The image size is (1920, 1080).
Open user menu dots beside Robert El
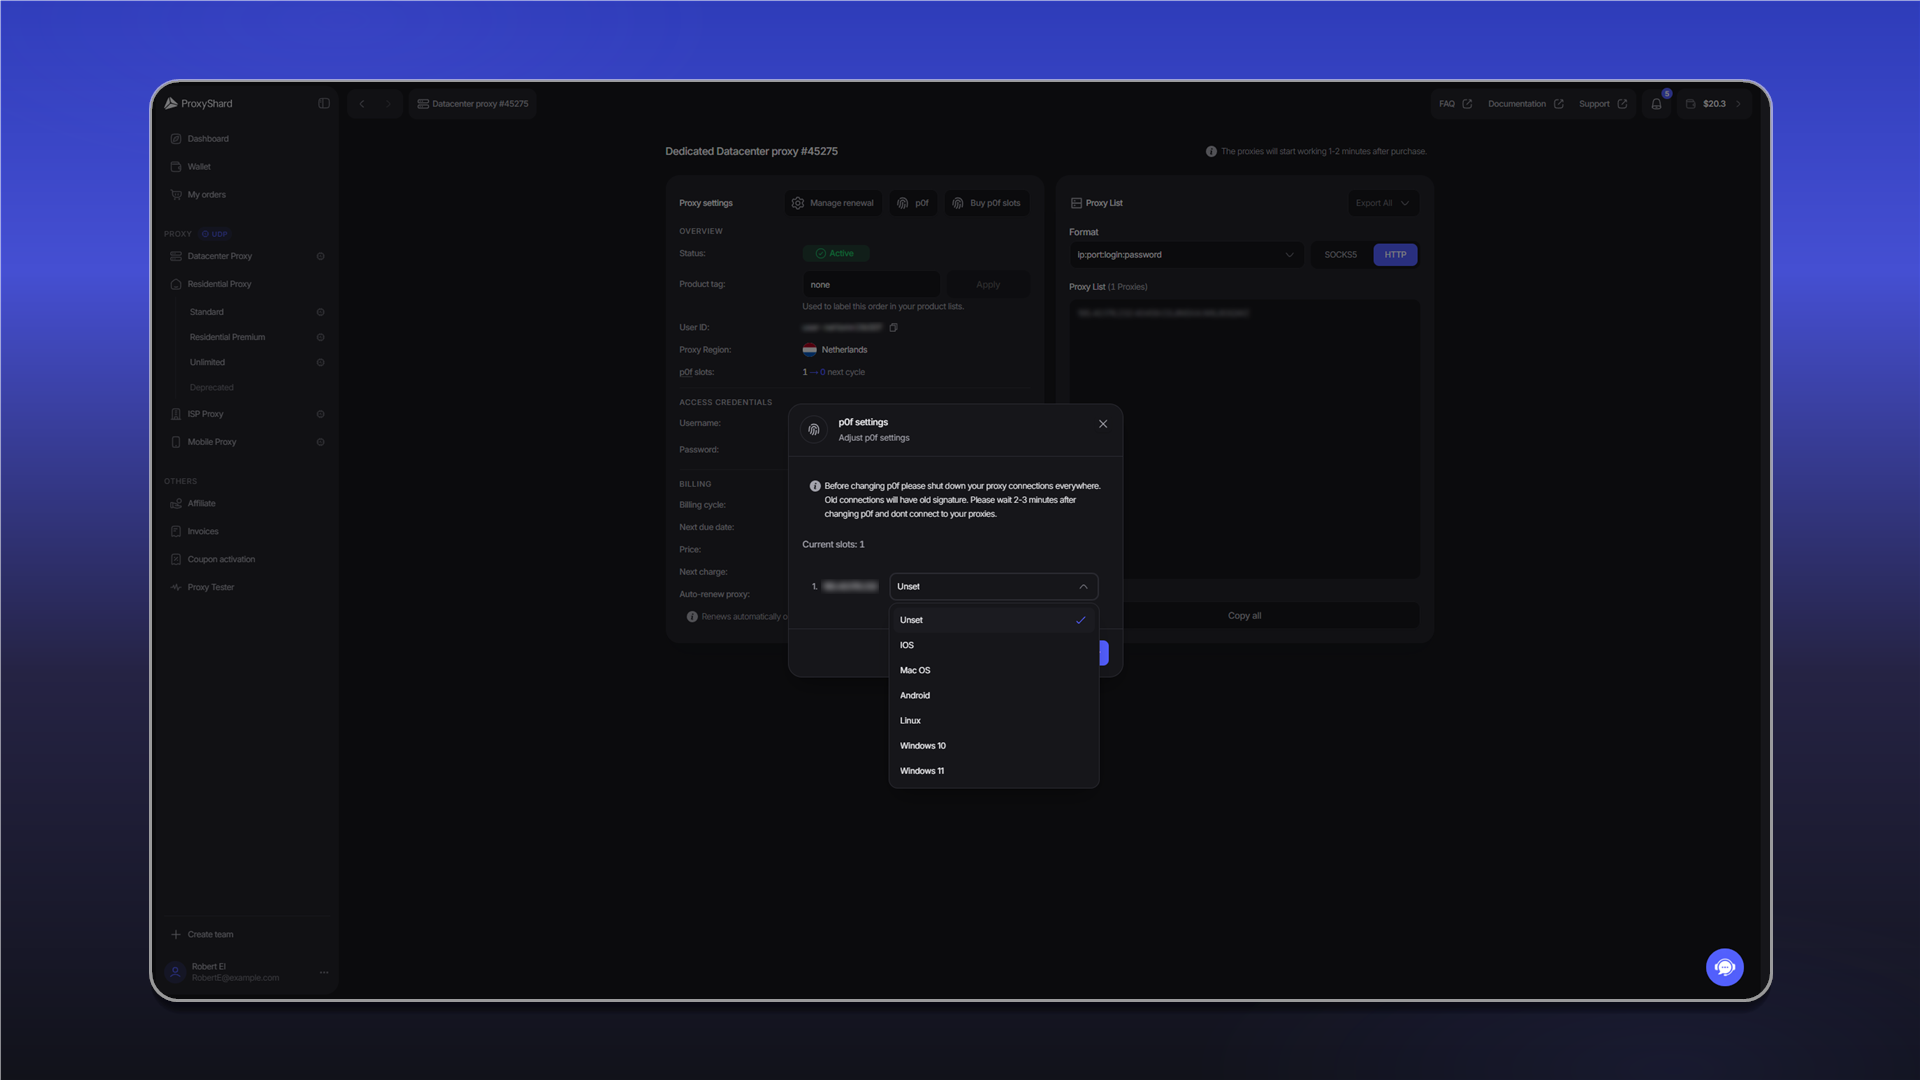pos(323,972)
